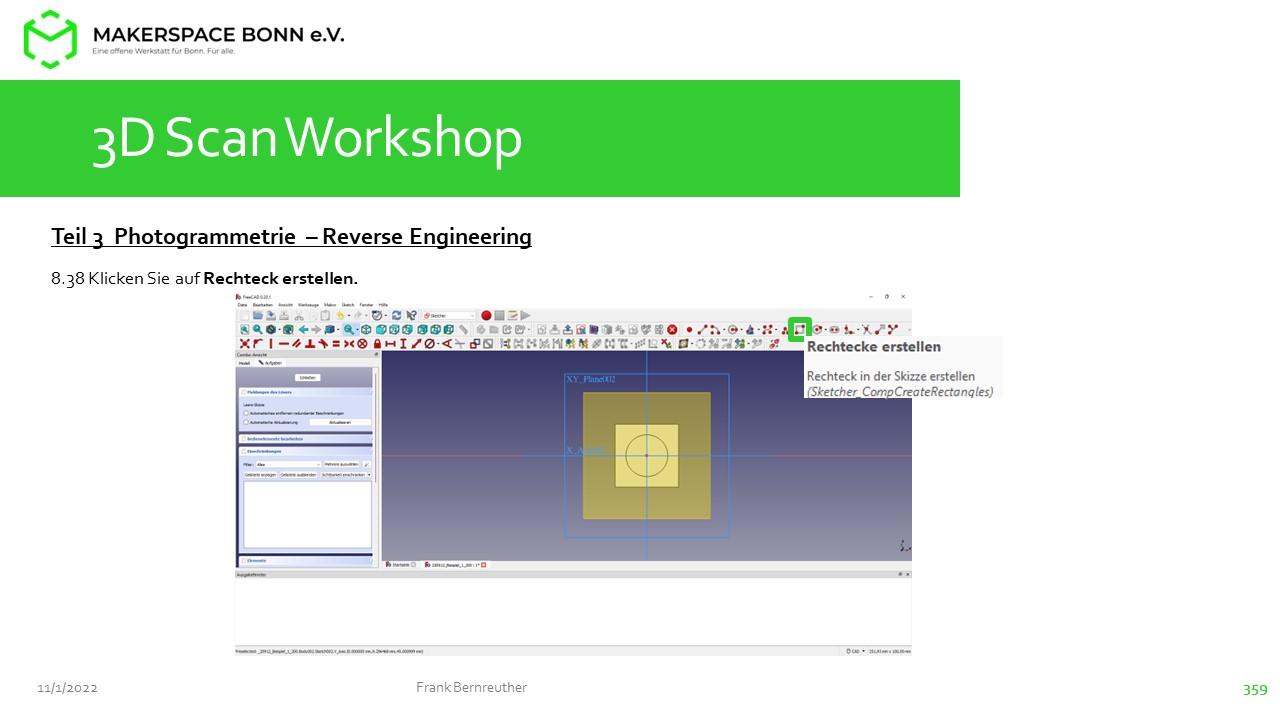Click the circle in the sketch view
The image size is (1280, 720).
pos(647,455)
